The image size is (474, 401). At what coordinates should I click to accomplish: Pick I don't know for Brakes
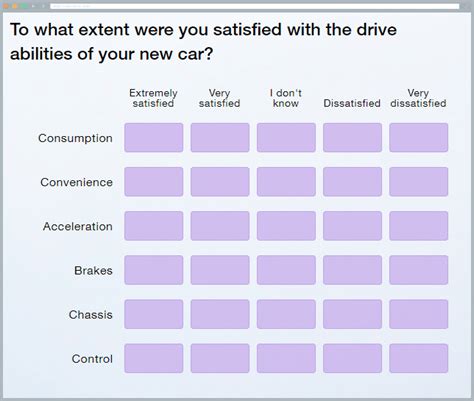pos(286,270)
